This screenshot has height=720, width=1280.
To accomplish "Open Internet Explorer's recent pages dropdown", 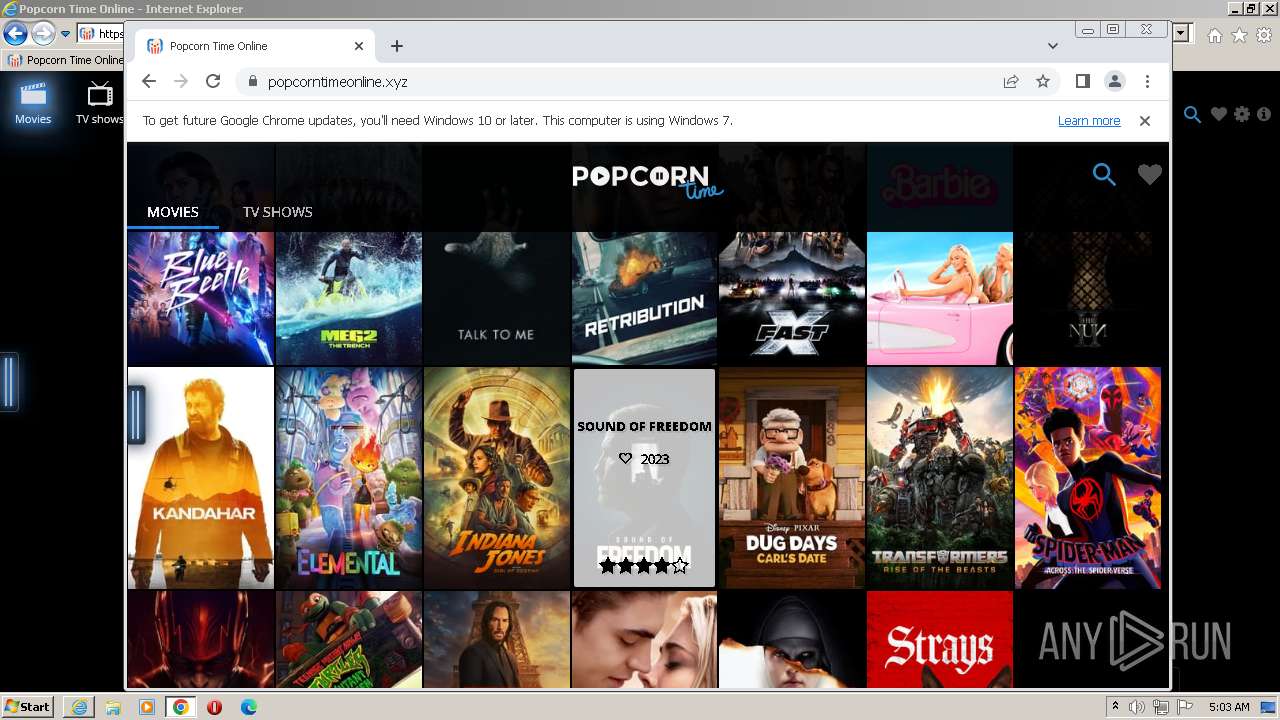I will click(x=65, y=34).
